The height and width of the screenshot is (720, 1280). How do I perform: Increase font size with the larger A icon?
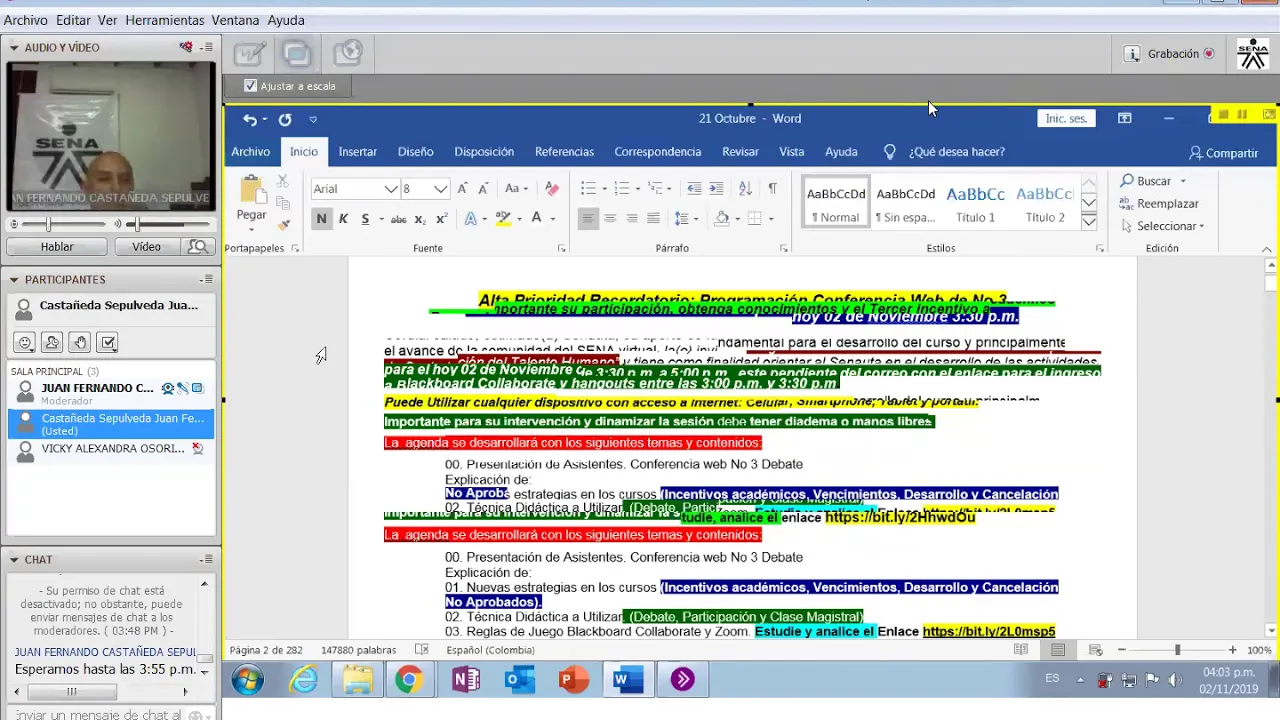[462, 189]
